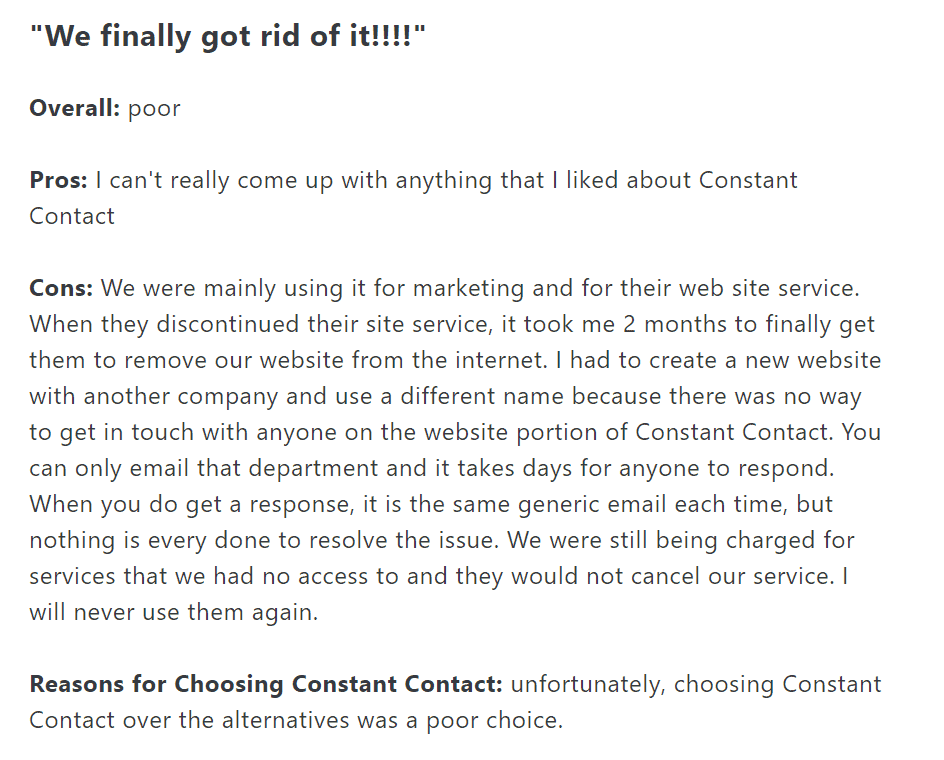
Task: Click the bold "Pros:" label
Action: point(58,180)
